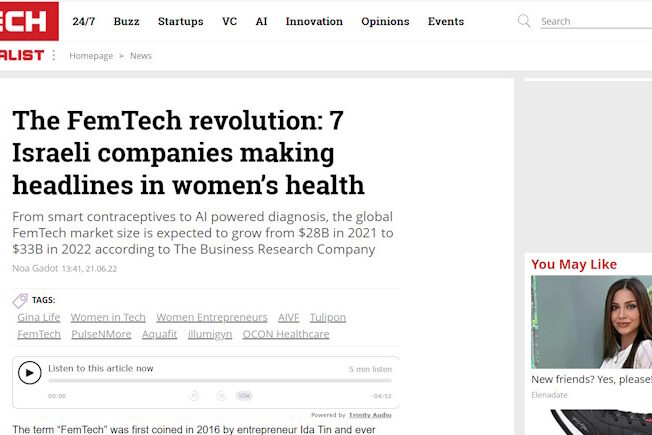652x435 pixels.
Task: Skip audio forward 10 seconds
Action: click(x=221, y=396)
